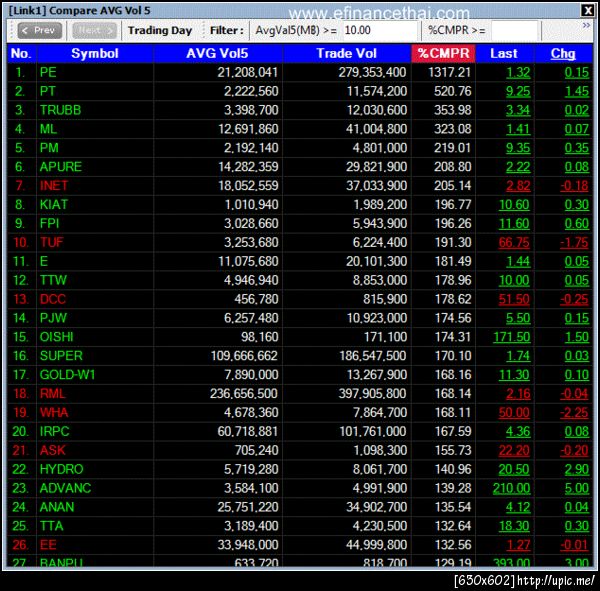
Task: Click AVG Vol5 value 109,666,662
Action: pyautogui.click(x=245, y=356)
